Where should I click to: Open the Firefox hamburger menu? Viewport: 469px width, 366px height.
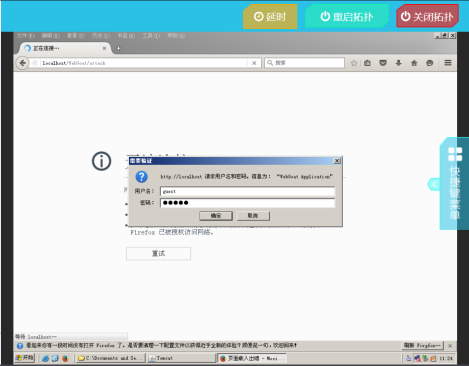click(x=448, y=63)
